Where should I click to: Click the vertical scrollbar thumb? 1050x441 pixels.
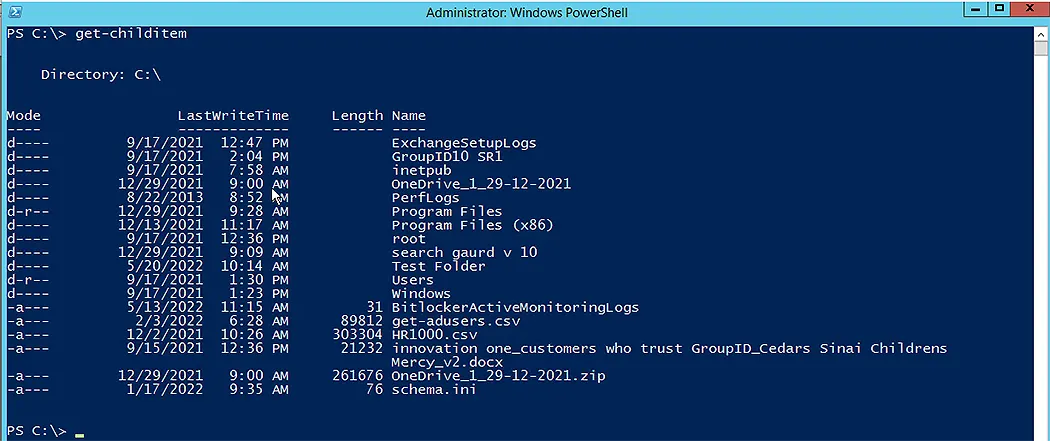[1041, 49]
